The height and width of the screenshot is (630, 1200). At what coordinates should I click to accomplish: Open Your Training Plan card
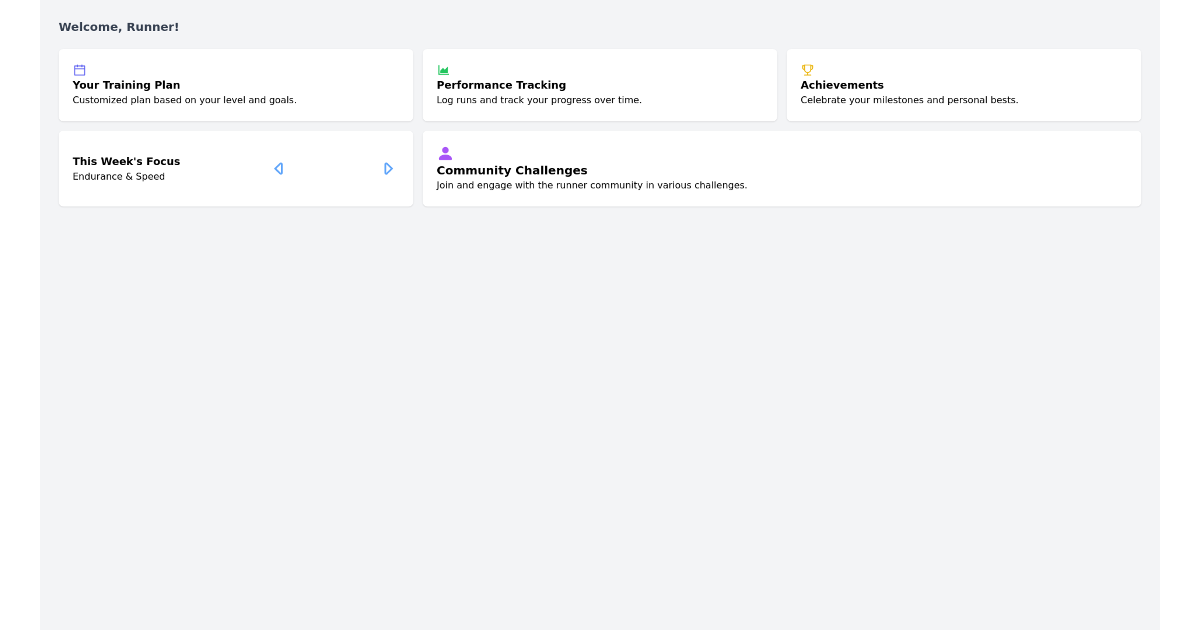tap(236, 85)
